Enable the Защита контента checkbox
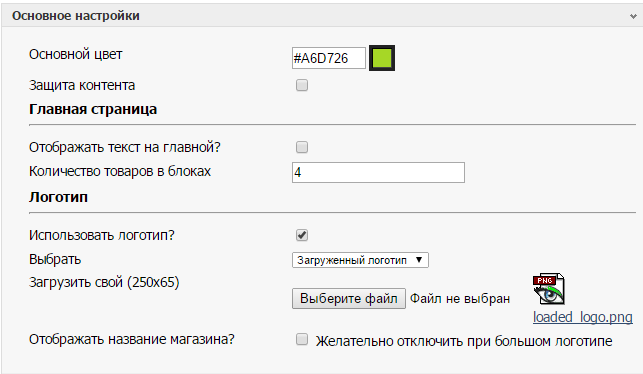This screenshot has width=643, height=374. point(302,85)
